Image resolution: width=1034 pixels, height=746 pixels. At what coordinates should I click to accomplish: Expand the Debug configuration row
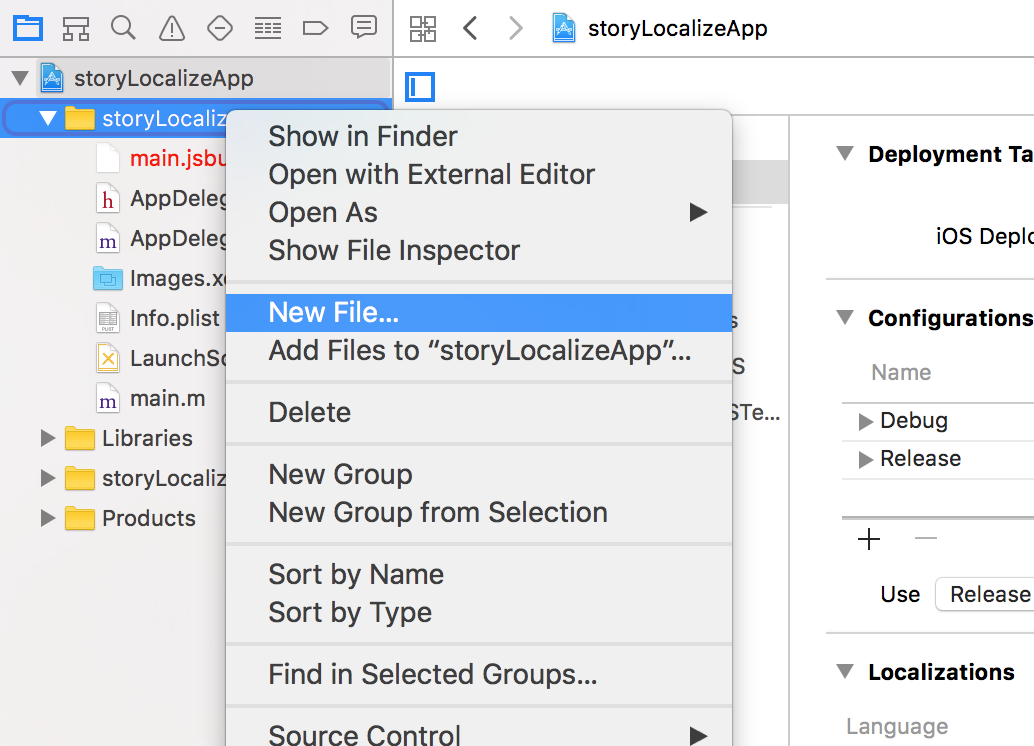coord(866,421)
